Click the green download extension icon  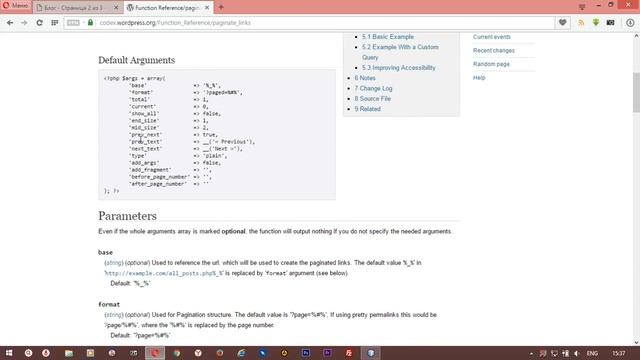pyautogui.click(x=596, y=22)
